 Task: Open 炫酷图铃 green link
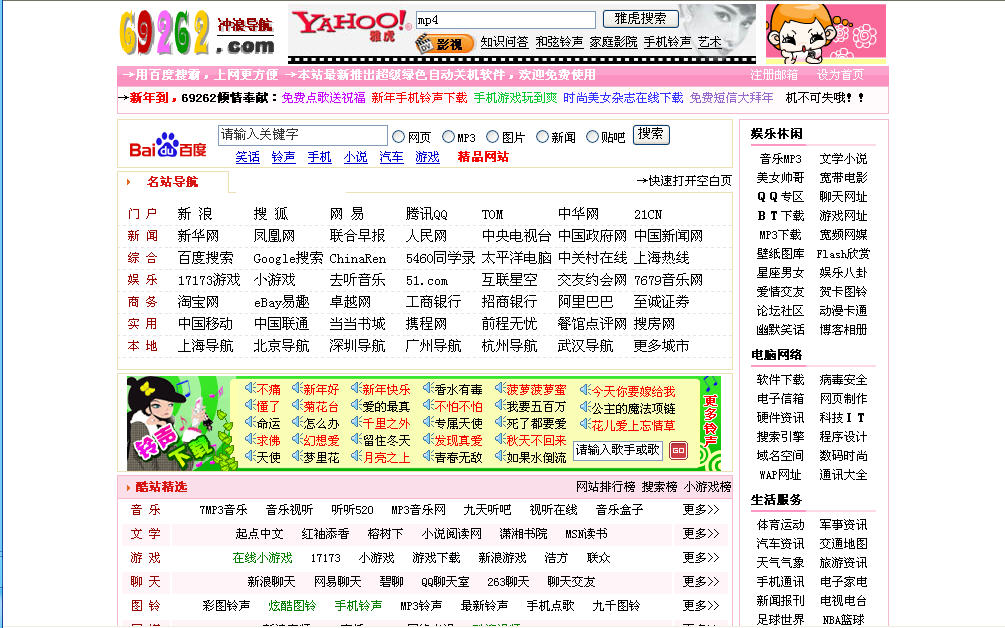pyautogui.click(x=292, y=606)
